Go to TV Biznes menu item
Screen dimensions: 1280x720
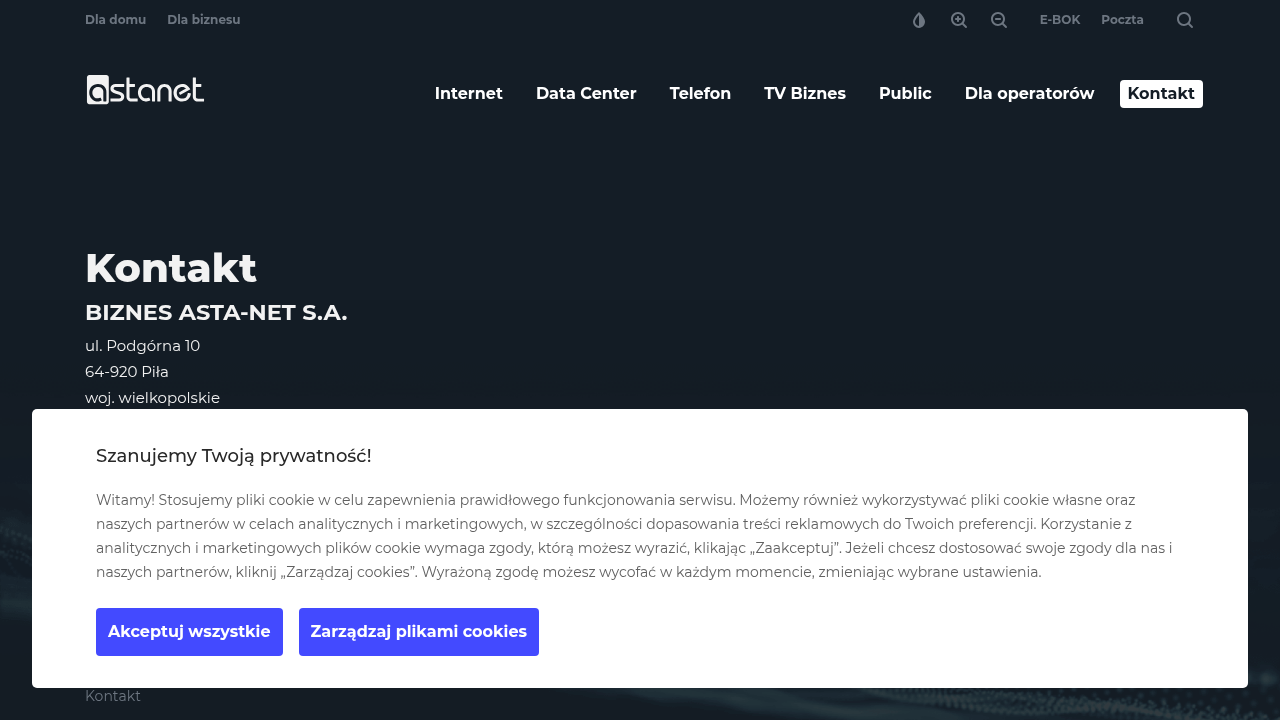point(805,94)
